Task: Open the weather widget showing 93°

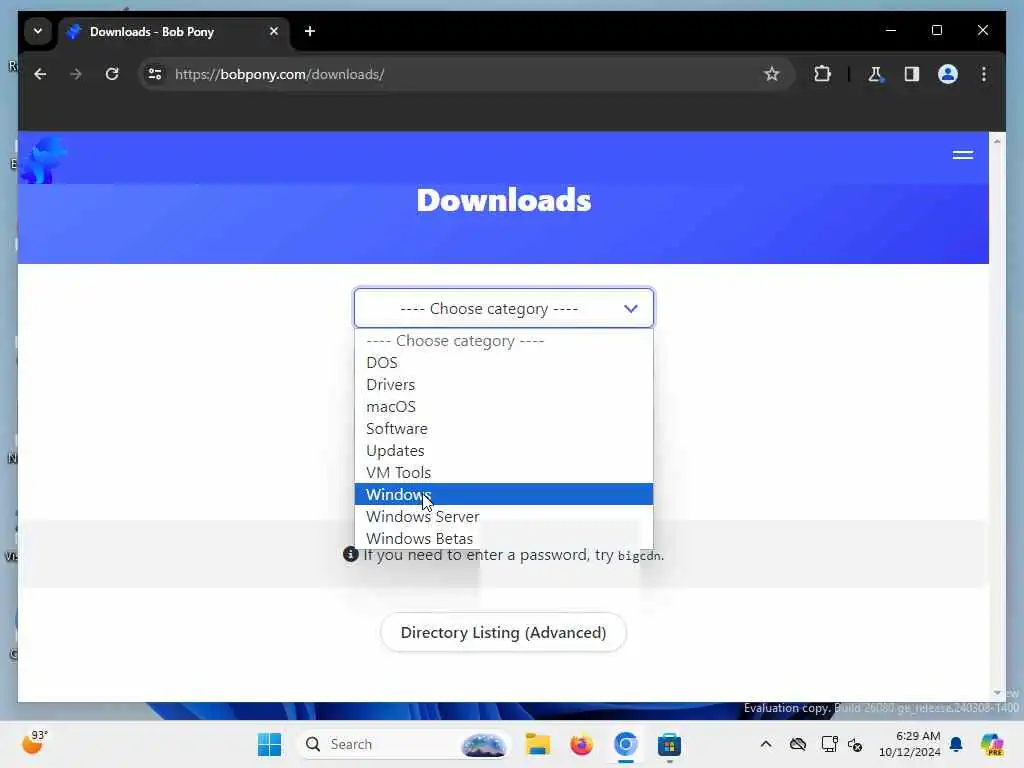Action: tap(35, 743)
